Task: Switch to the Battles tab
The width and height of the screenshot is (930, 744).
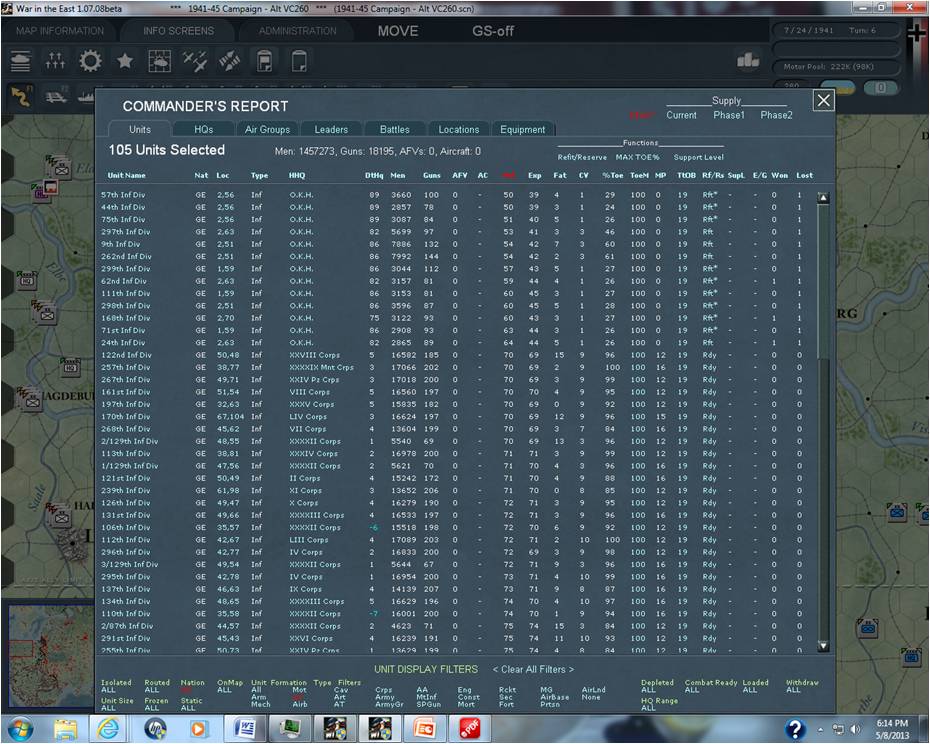Action: (x=394, y=129)
